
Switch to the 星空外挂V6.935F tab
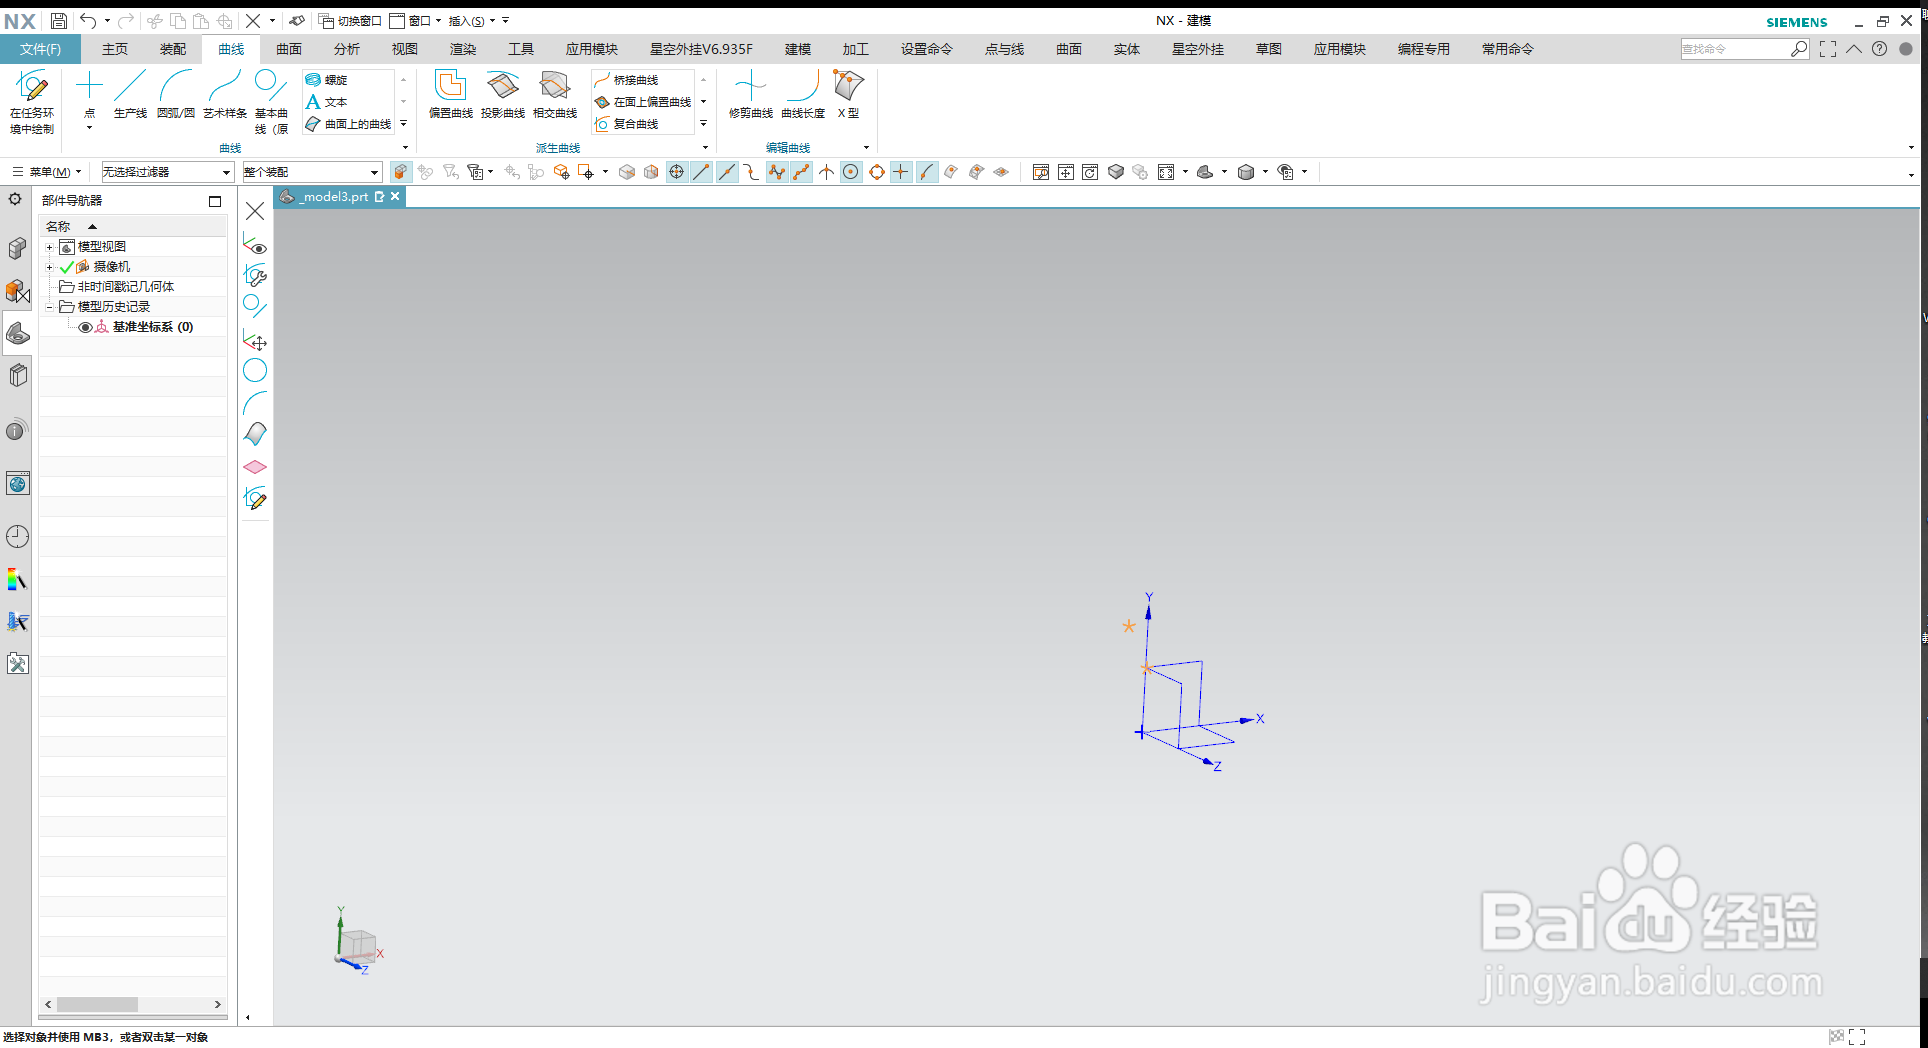tap(701, 49)
